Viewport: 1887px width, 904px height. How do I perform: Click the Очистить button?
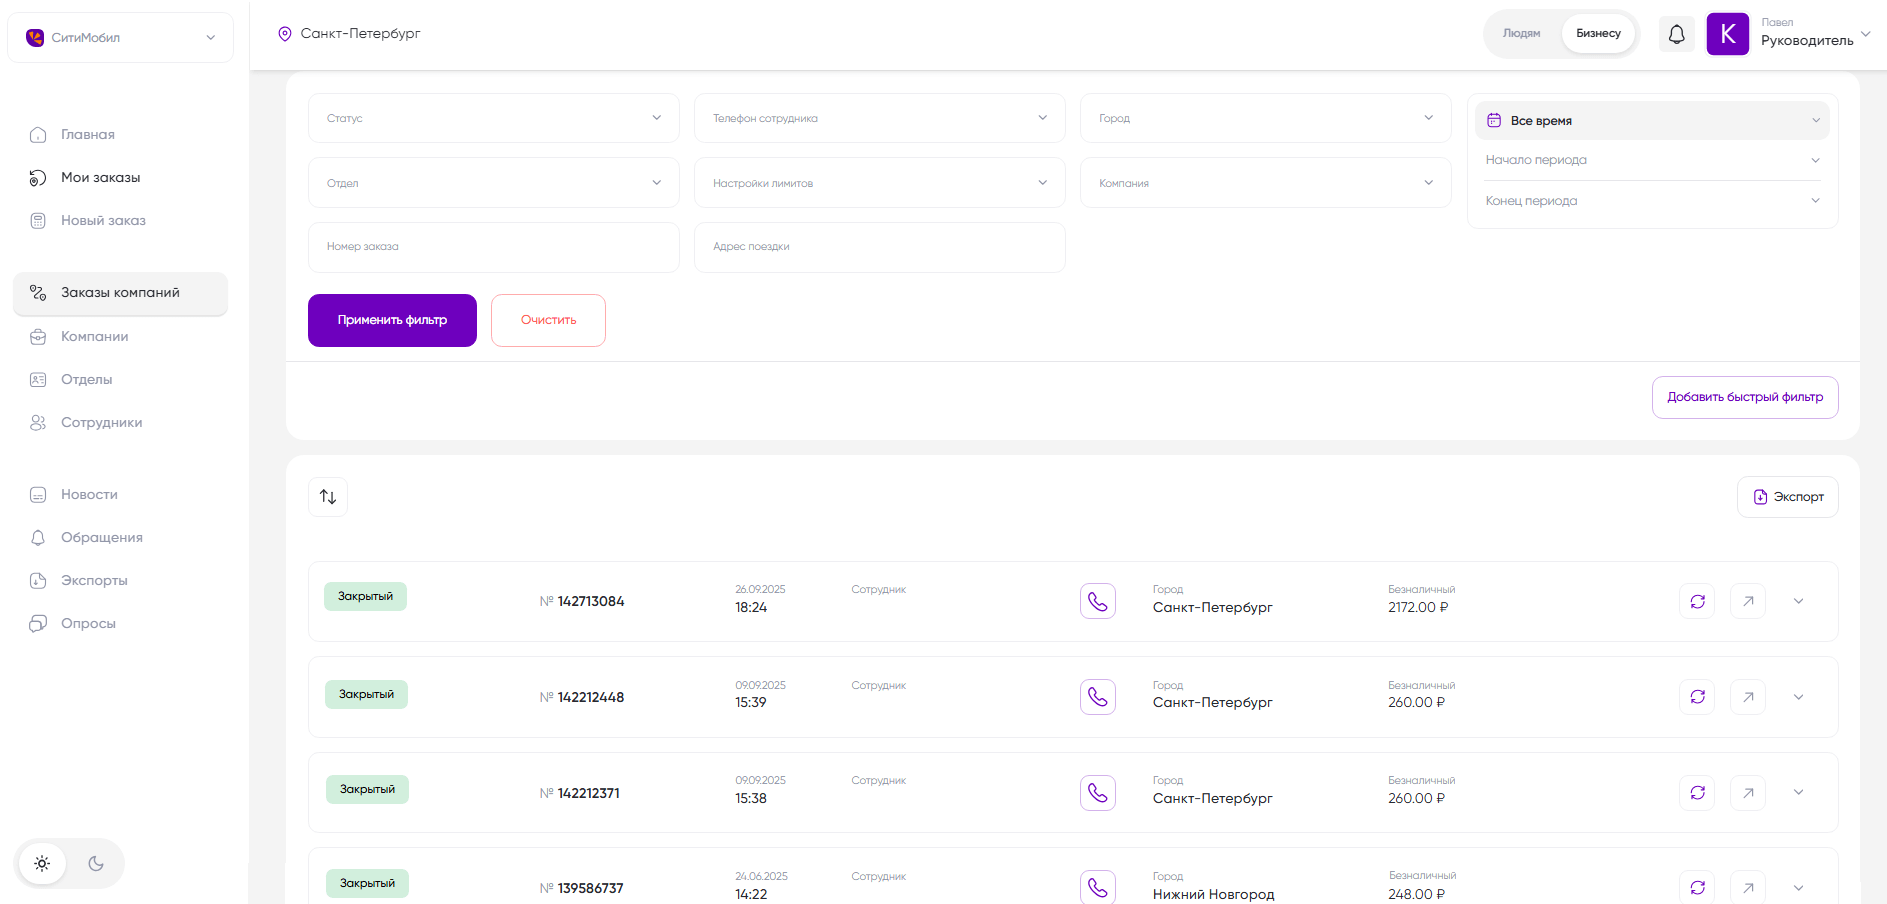click(x=548, y=320)
